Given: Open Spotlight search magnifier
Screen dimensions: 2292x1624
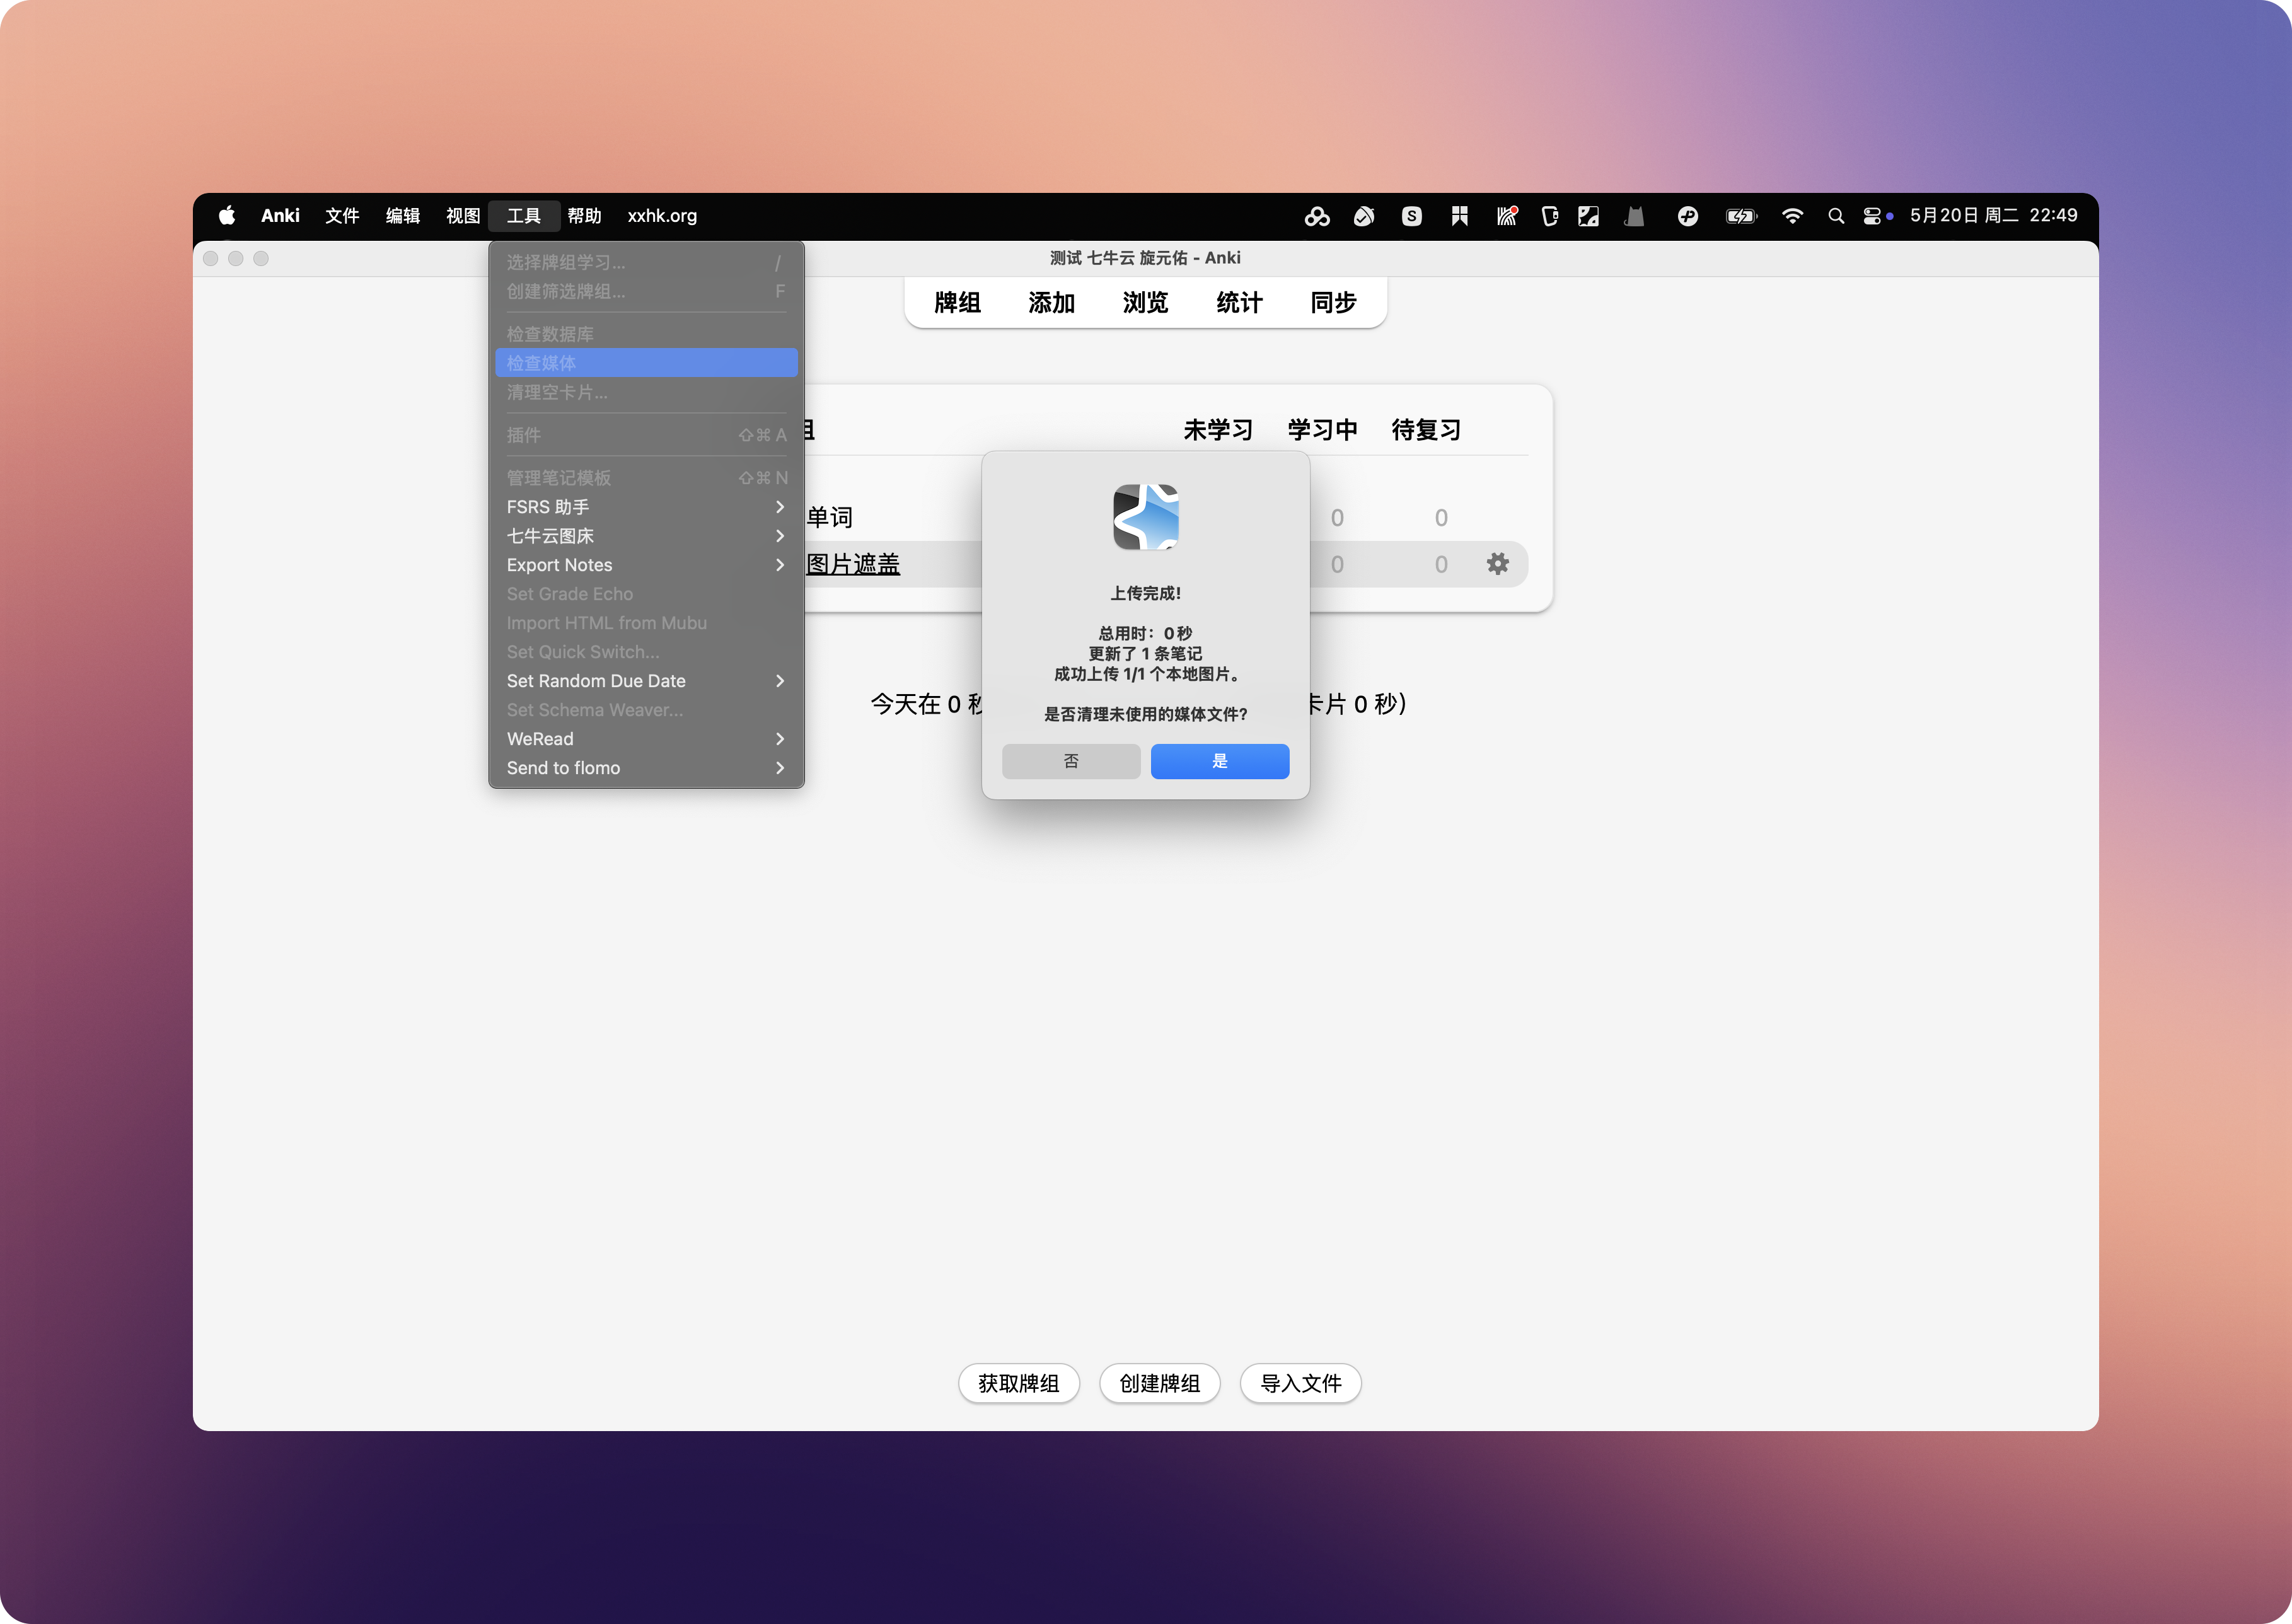Looking at the screenshot, I should point(1836,216).
